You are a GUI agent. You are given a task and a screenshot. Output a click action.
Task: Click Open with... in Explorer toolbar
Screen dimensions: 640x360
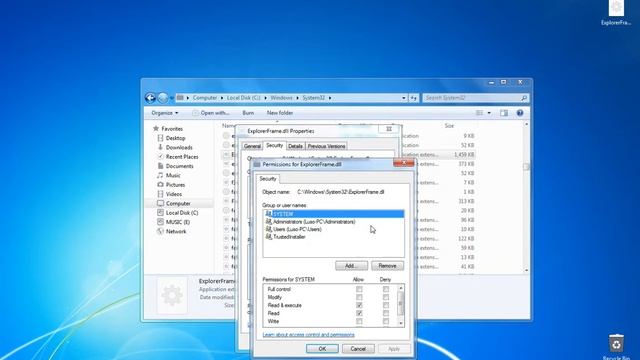(211, 113)
